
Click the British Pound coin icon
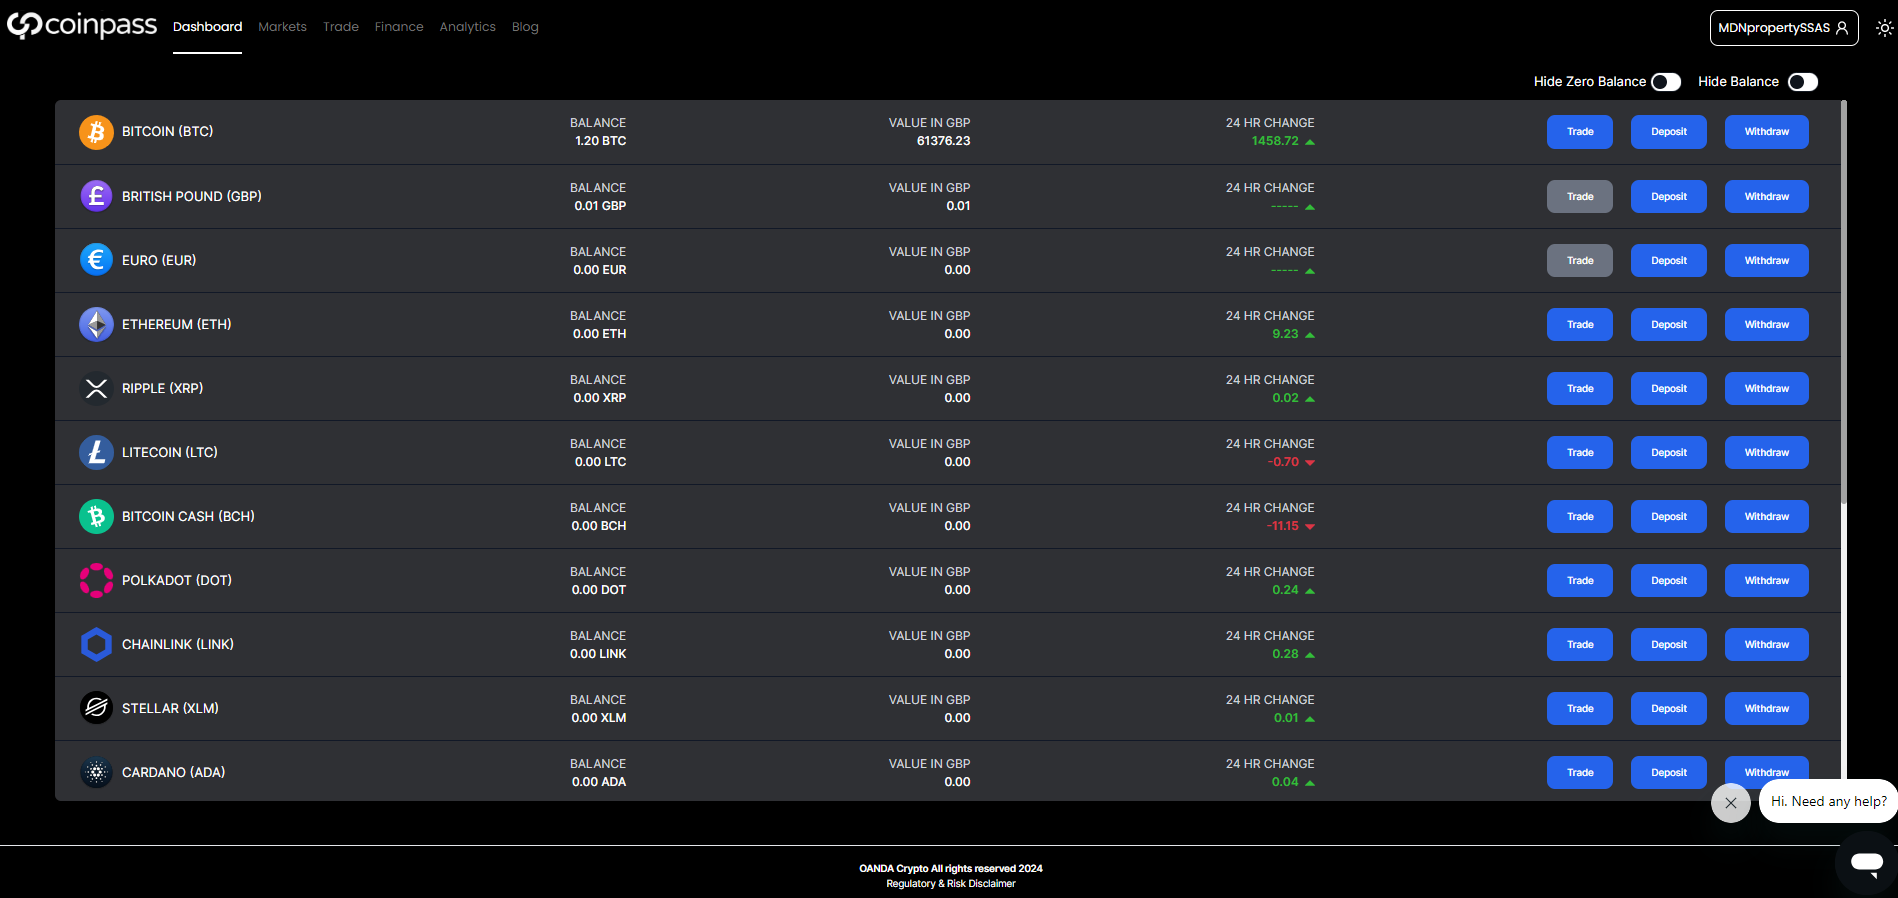tap(96, 196)
